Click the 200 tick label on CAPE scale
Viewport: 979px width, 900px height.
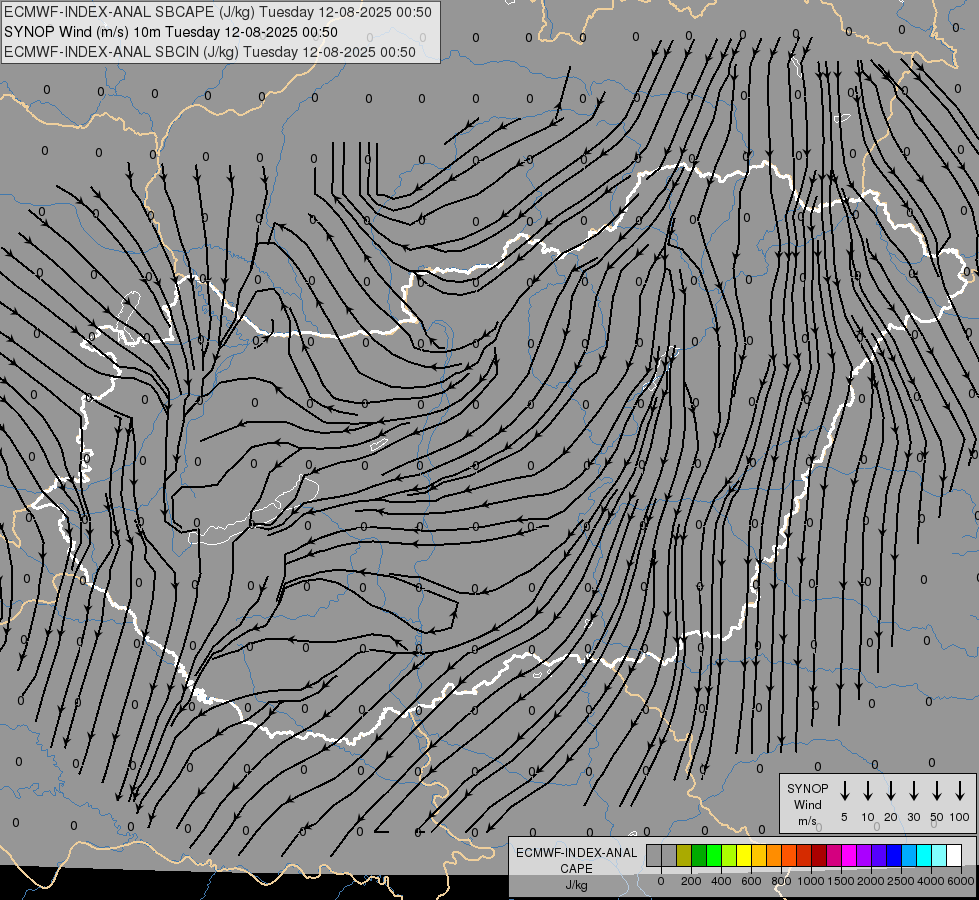point(691,881)
